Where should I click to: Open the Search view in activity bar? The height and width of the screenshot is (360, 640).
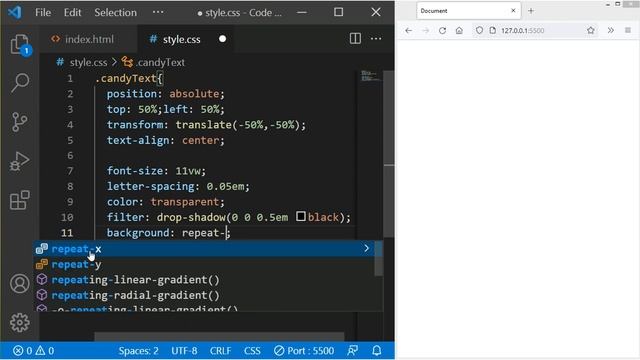(x=20, y=83)
